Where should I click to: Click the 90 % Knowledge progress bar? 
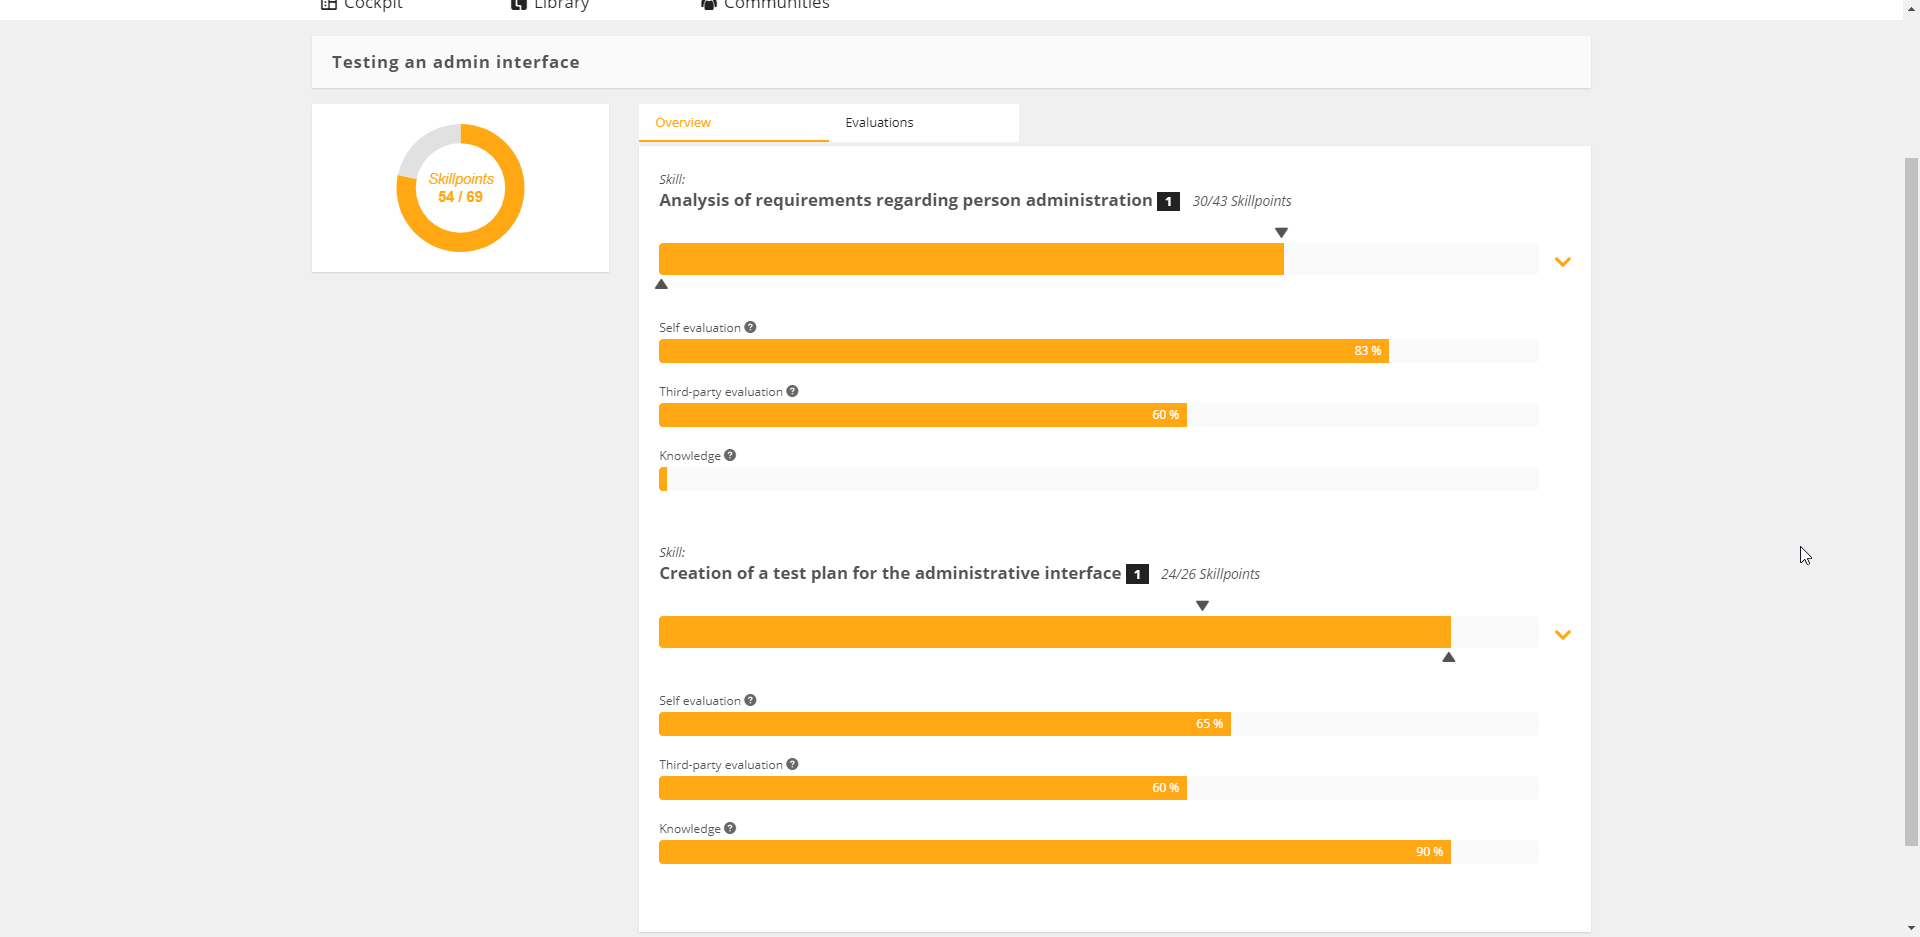(x=1054, y=852)
